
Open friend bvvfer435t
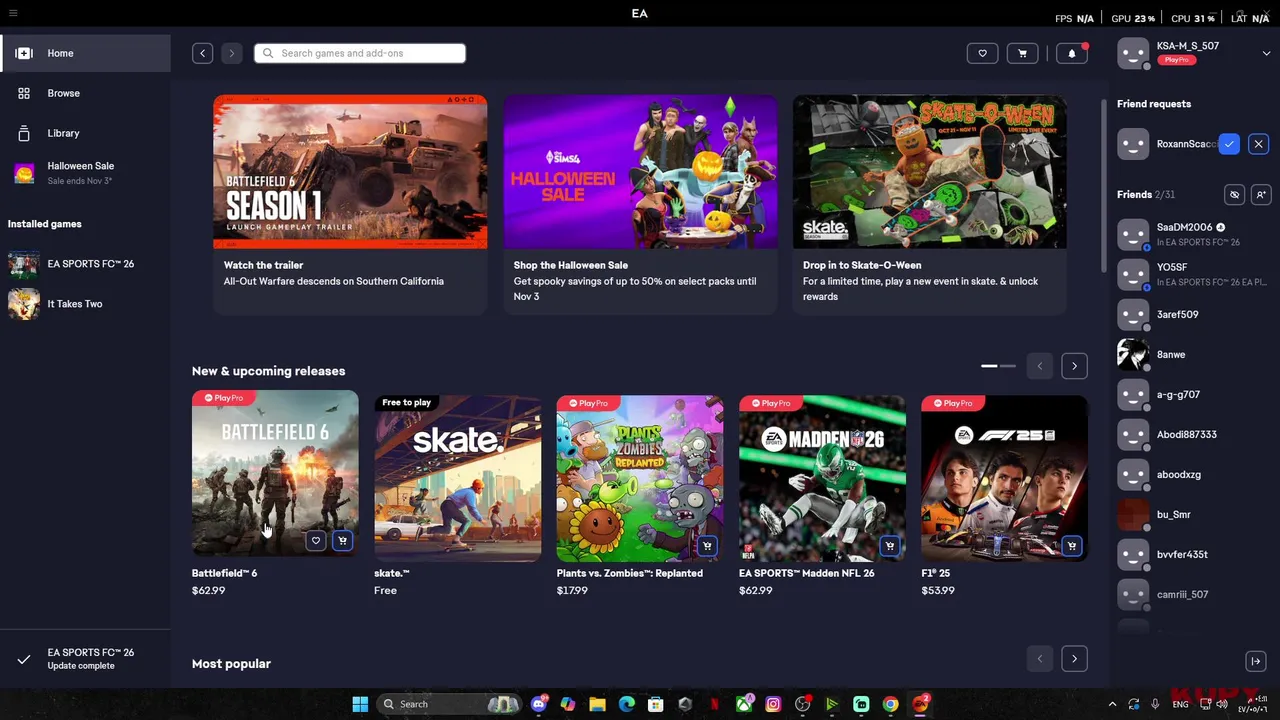pyautogui.click(x=1192, y=554)
